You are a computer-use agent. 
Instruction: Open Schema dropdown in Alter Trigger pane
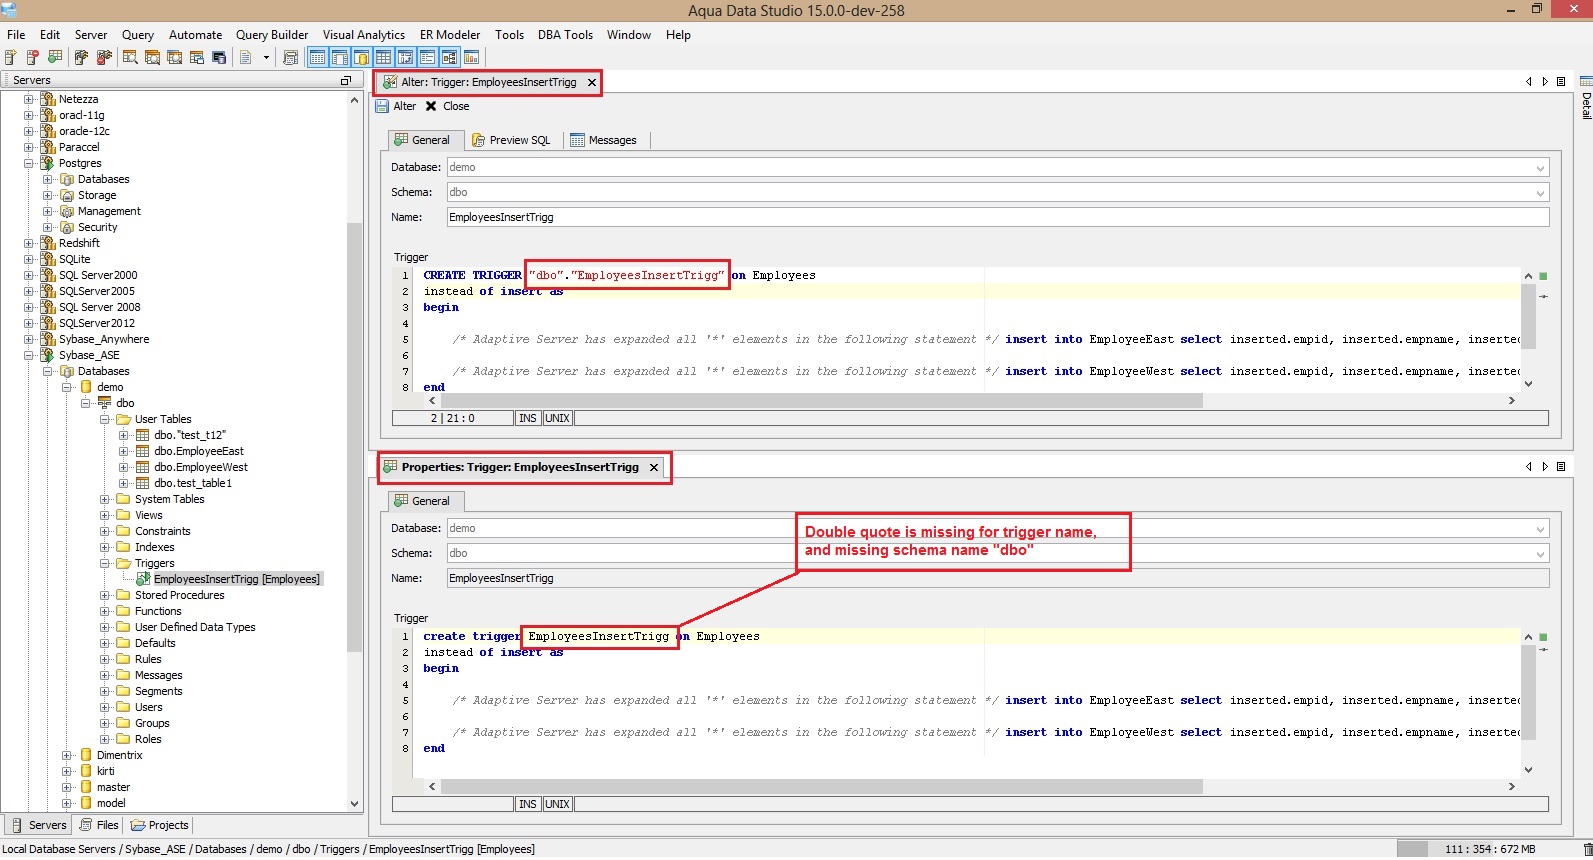(x=1540, y=193)
